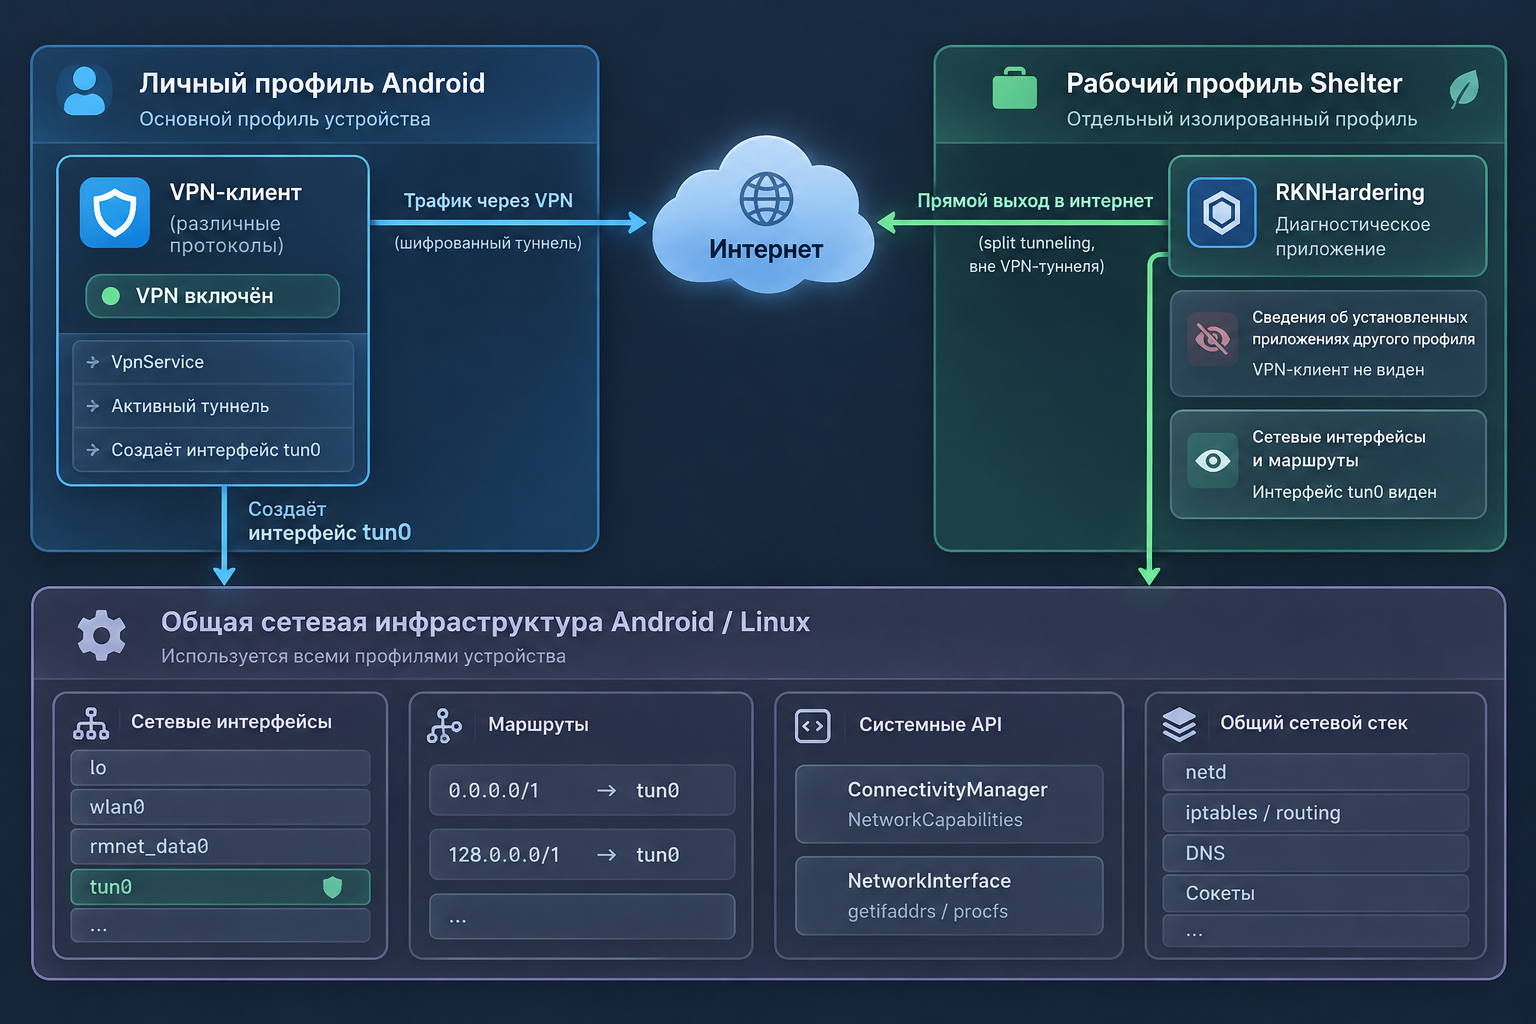This screenshot has width=1536, height=1024.
Task: Select the lo interface row
Action: [x=220, y=768]
